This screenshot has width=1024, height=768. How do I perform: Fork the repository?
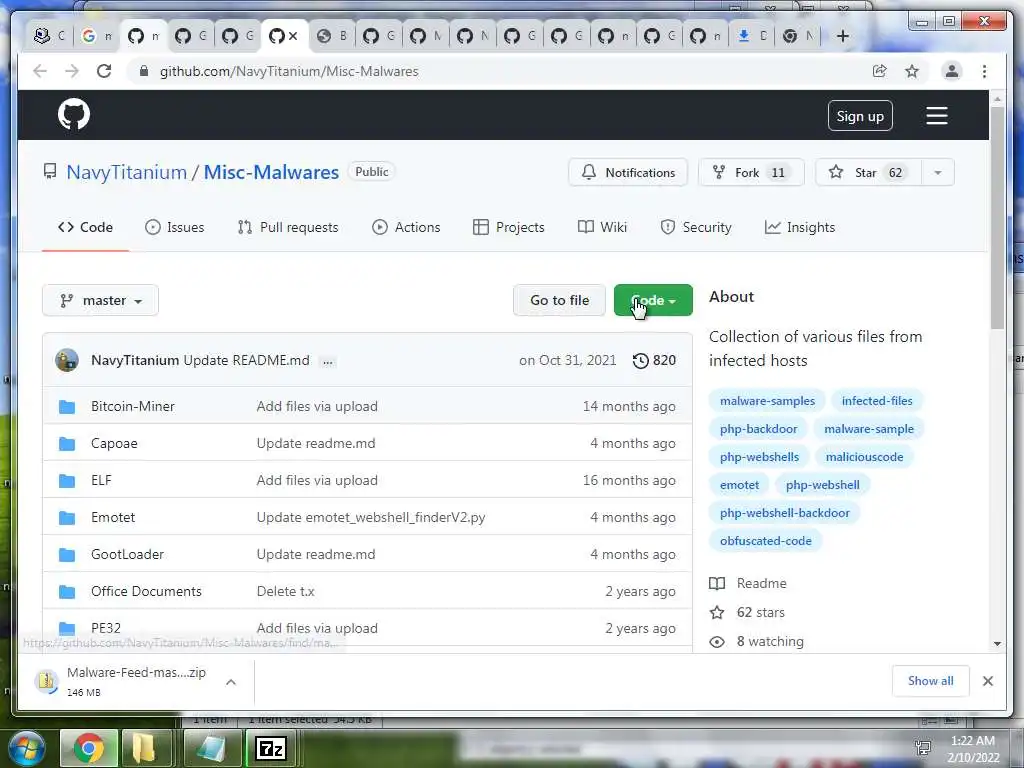pyautogui.click(x=751, y=172)
